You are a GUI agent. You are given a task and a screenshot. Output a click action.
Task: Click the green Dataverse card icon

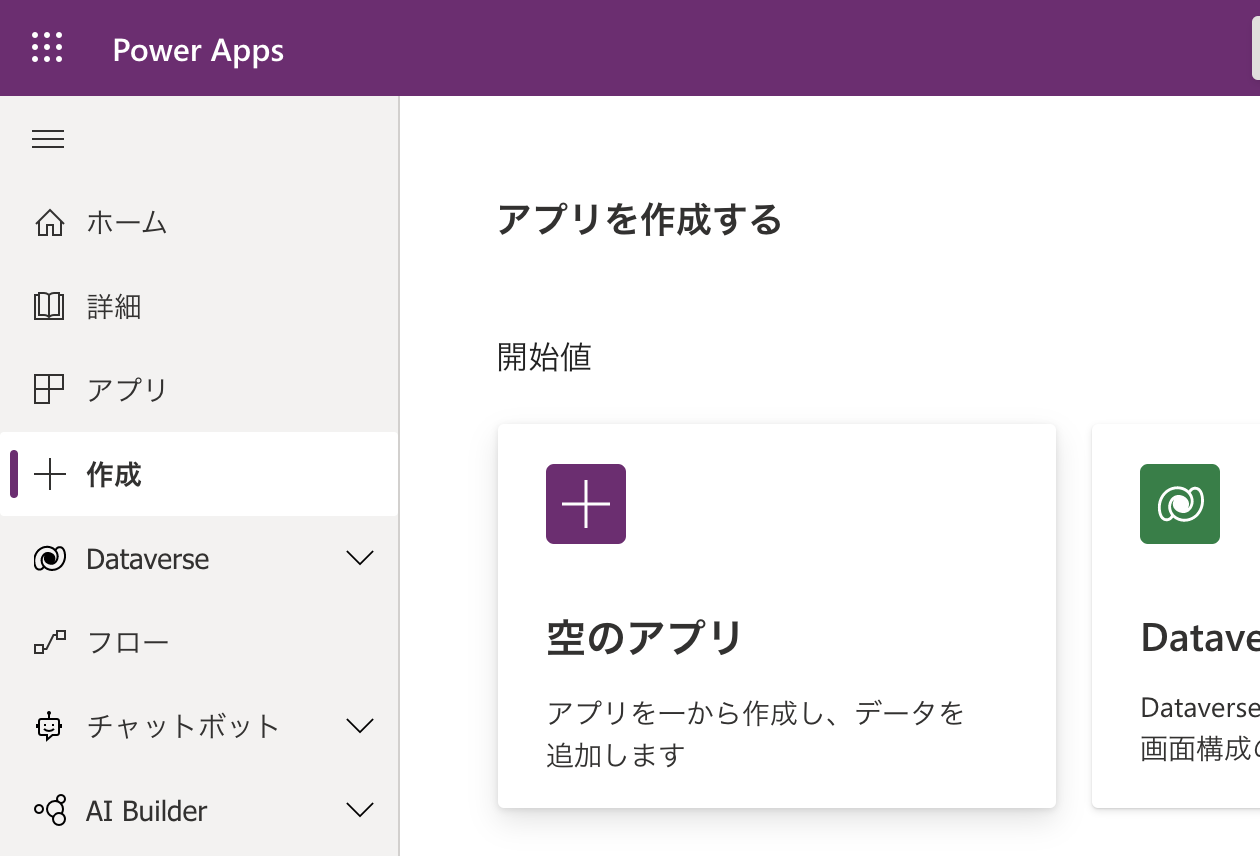click(1180, 504)
